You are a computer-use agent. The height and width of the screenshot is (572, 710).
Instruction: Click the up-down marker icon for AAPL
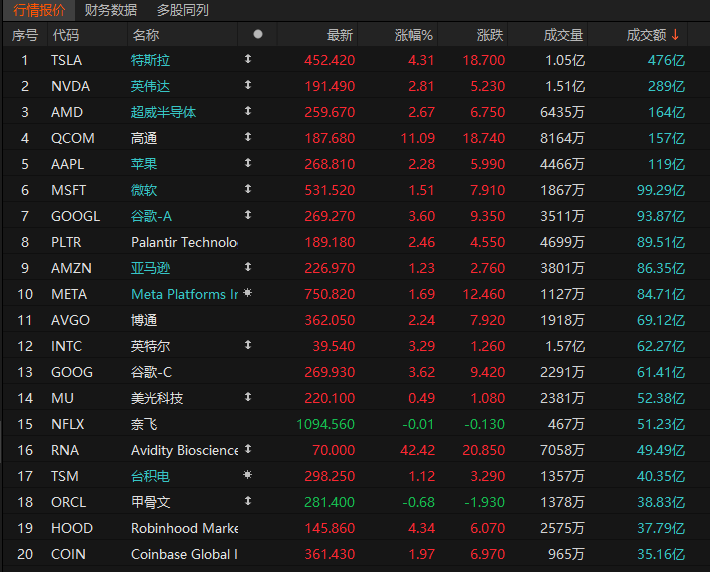coord(248,163)
